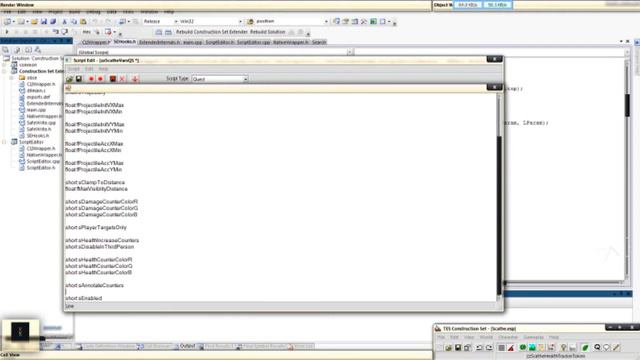This screenshot has height=360, width=640.
Task: Click the Save icon in TES Construction Set toolbar
Action: (458, 348)
